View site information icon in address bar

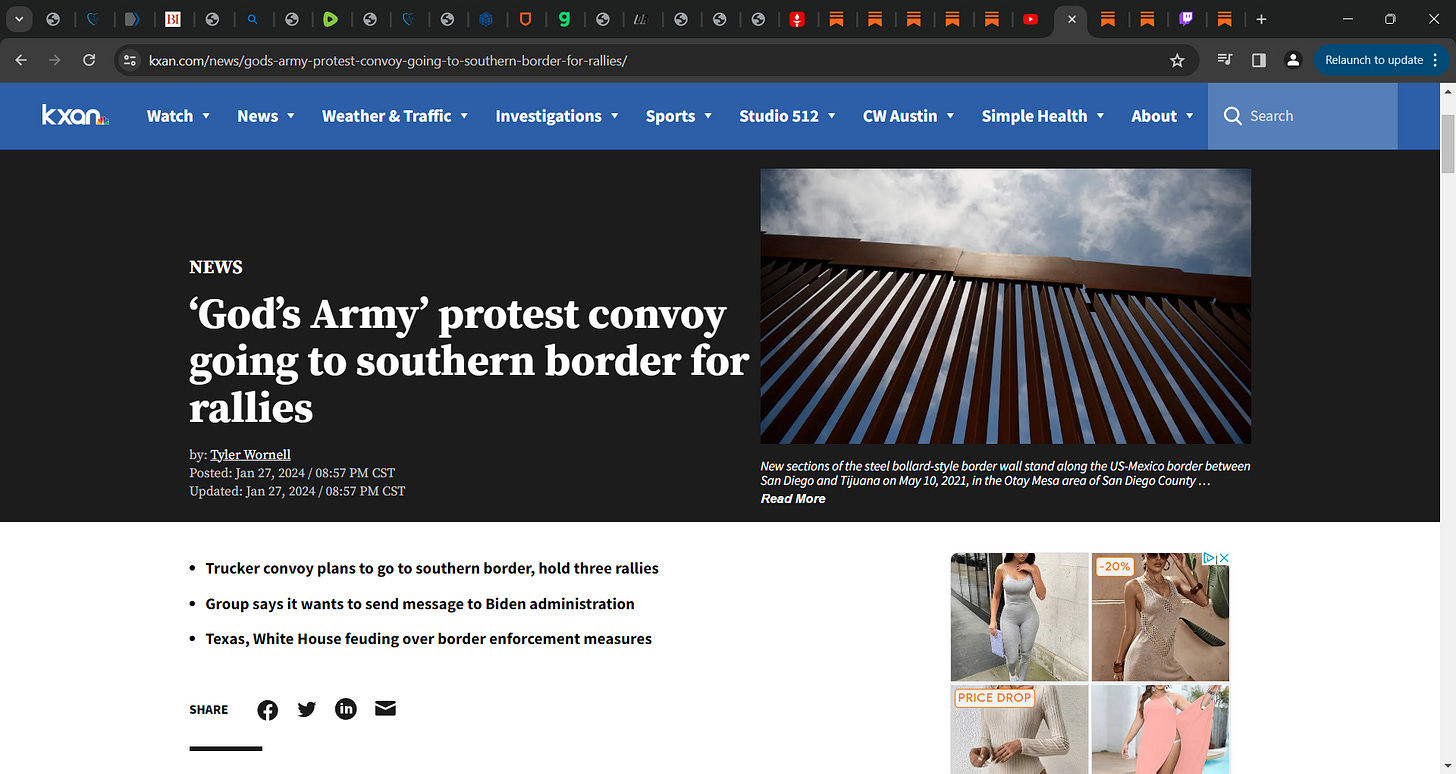[129, 60]
